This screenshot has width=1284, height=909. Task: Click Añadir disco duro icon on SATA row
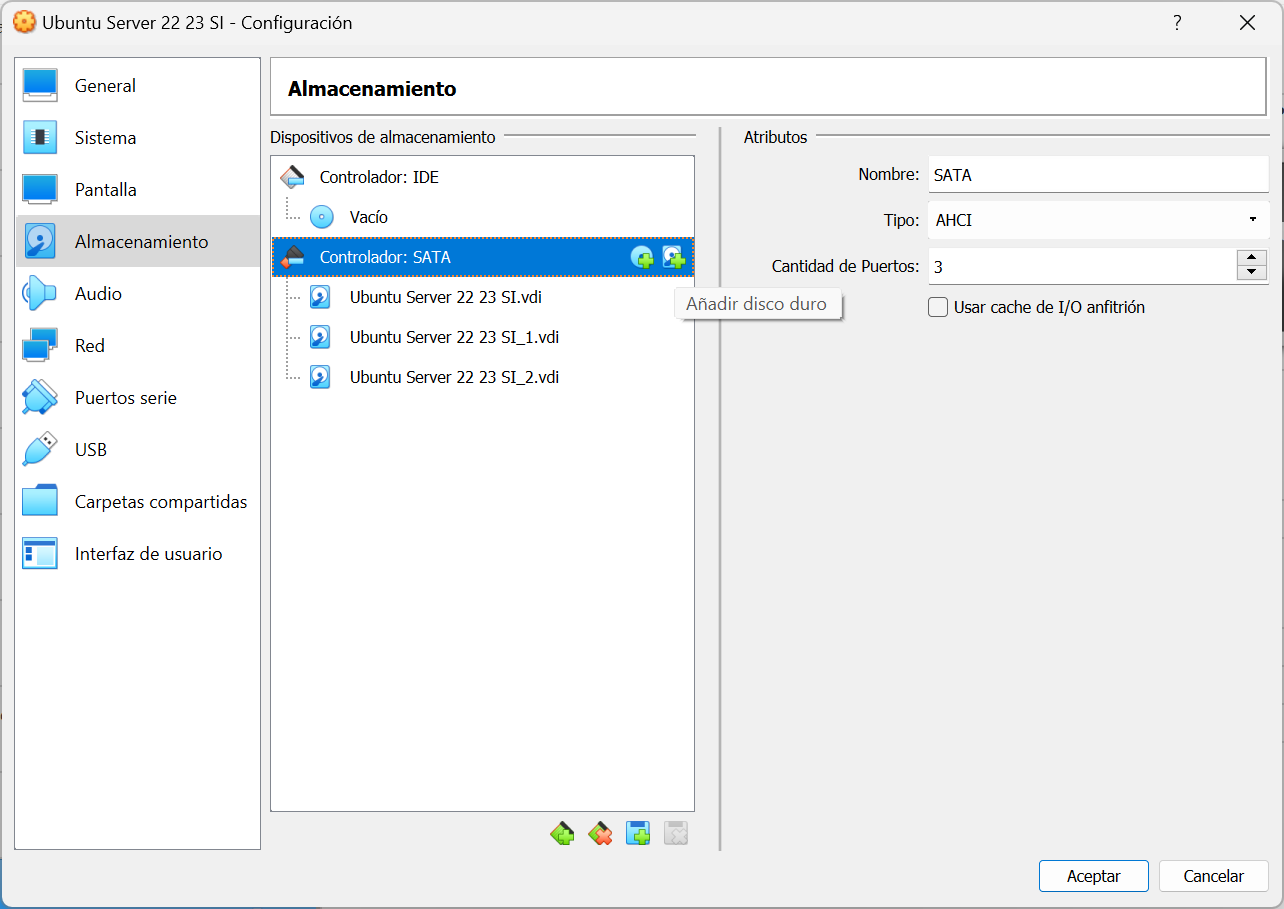[x=674, y=258]
